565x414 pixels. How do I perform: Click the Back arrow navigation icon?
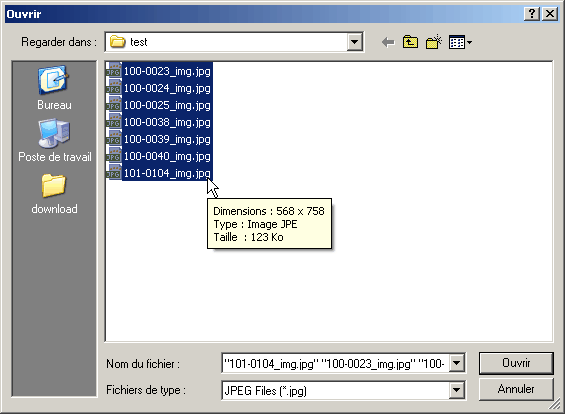click(x=388, y=43)
